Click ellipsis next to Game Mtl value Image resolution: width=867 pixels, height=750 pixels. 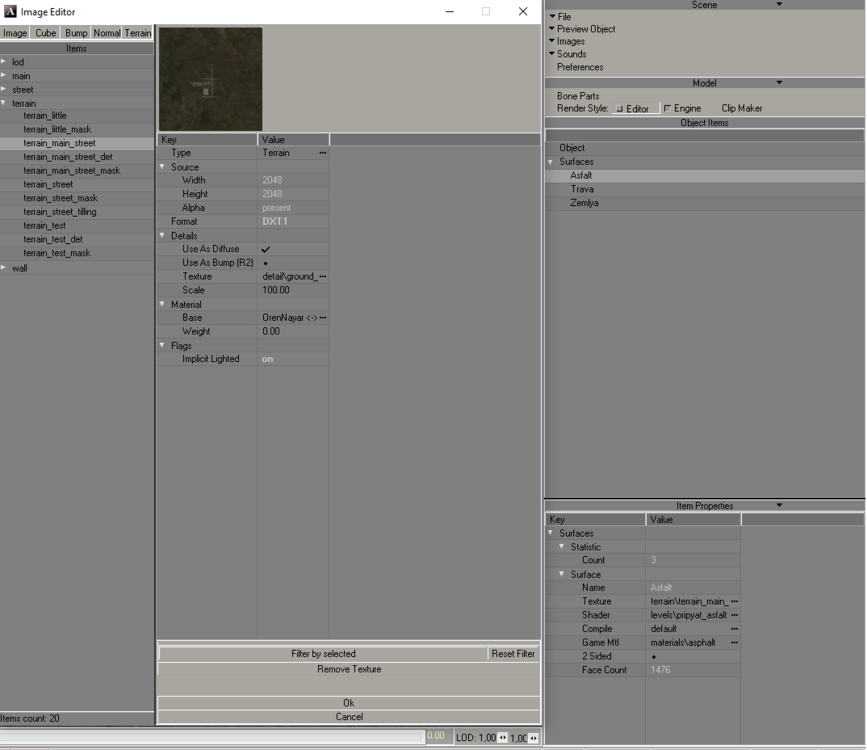(x=734, y=643)
